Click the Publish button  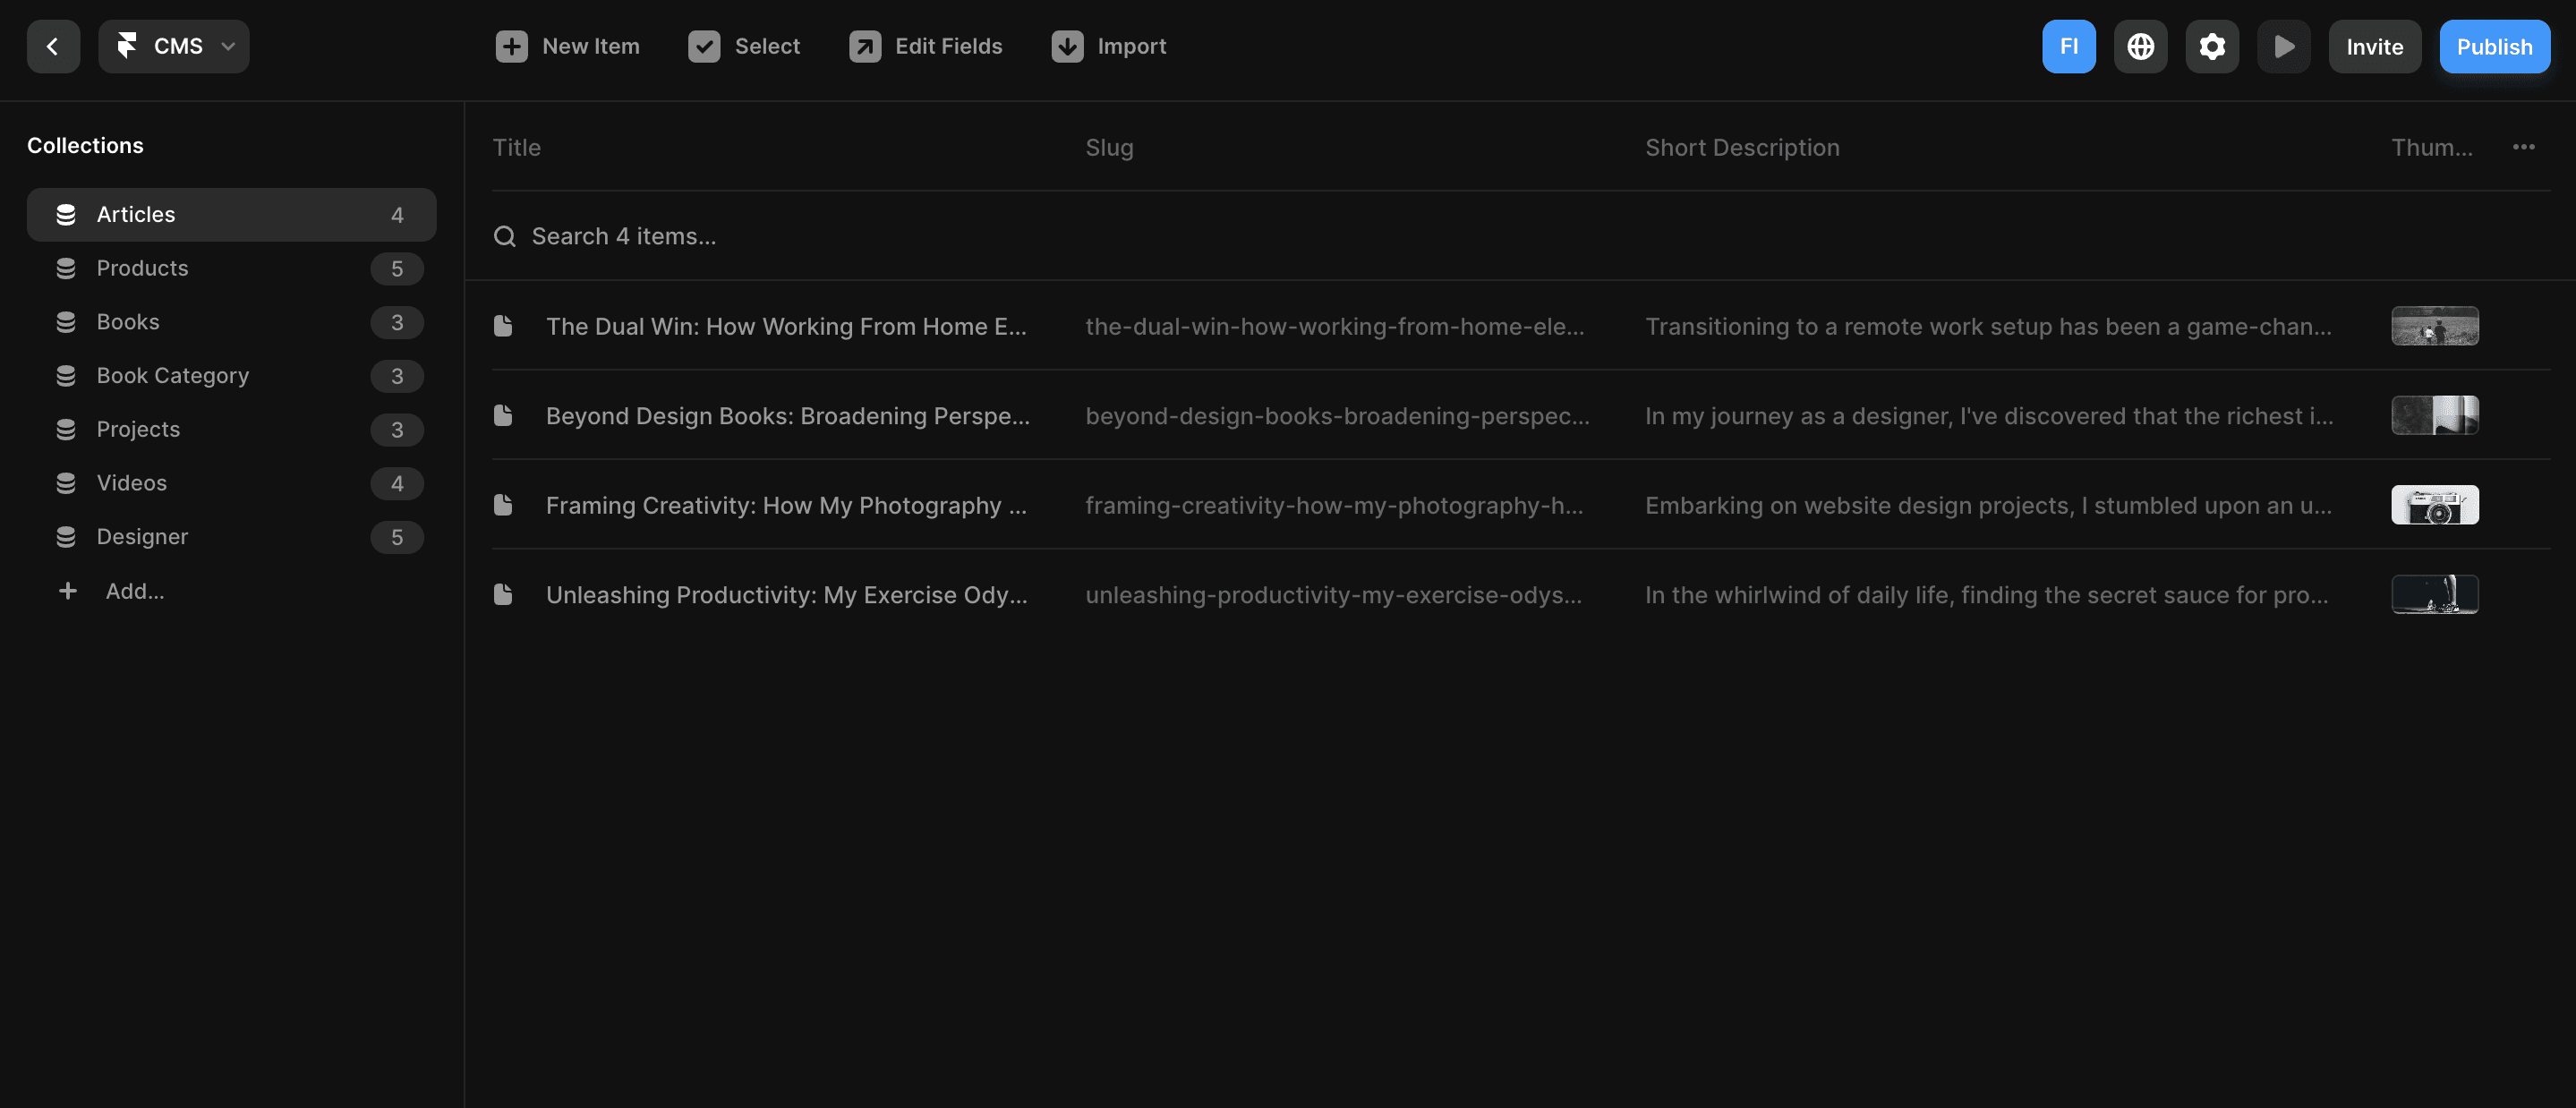click(x=2494, y=46)
